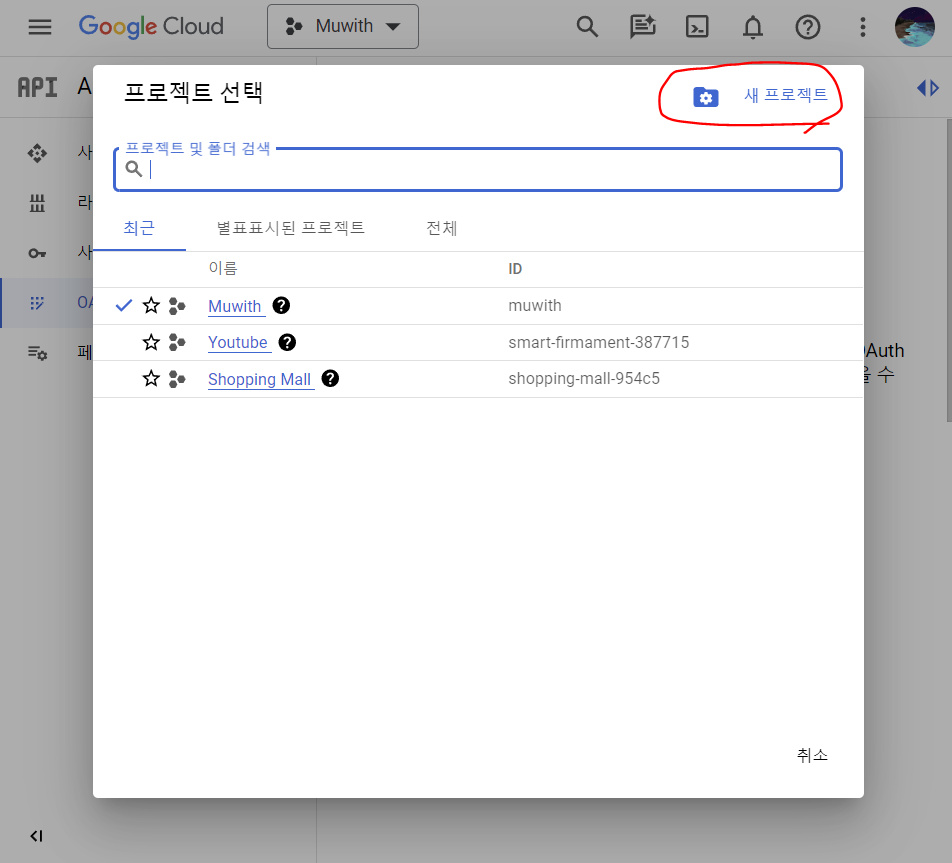The image size is (952, 863).
Task: Click help icon next to Shopping Mall
Action: point(330,378)
